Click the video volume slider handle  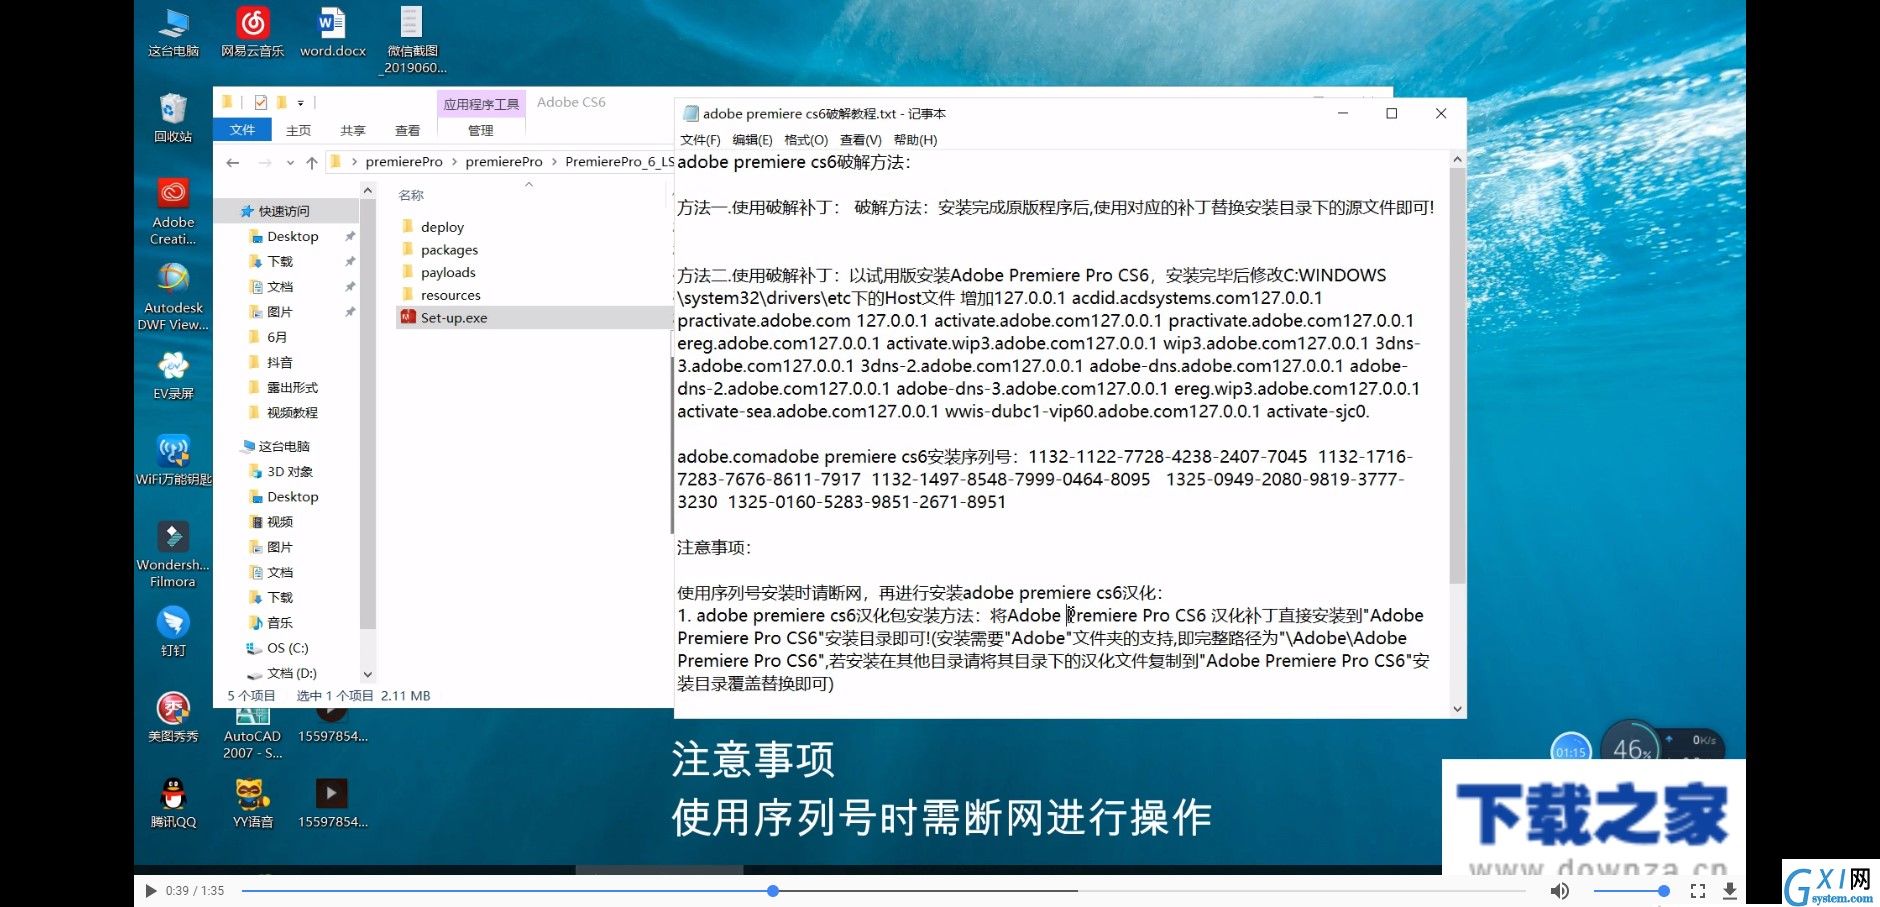[x=1663, y=890]
